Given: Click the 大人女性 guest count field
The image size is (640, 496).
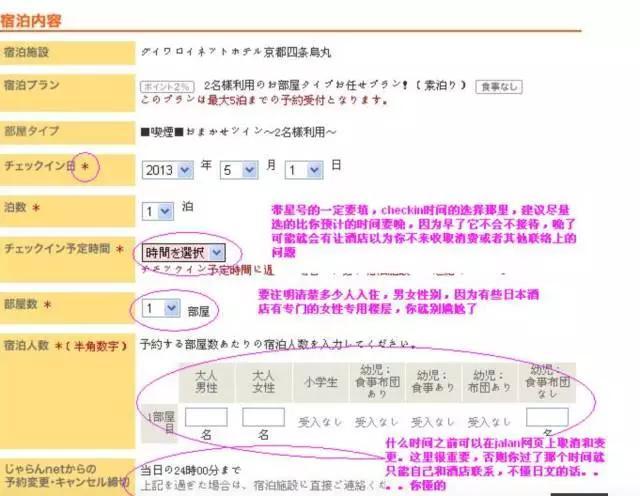Looking at the screenshot, I should 262,417.
